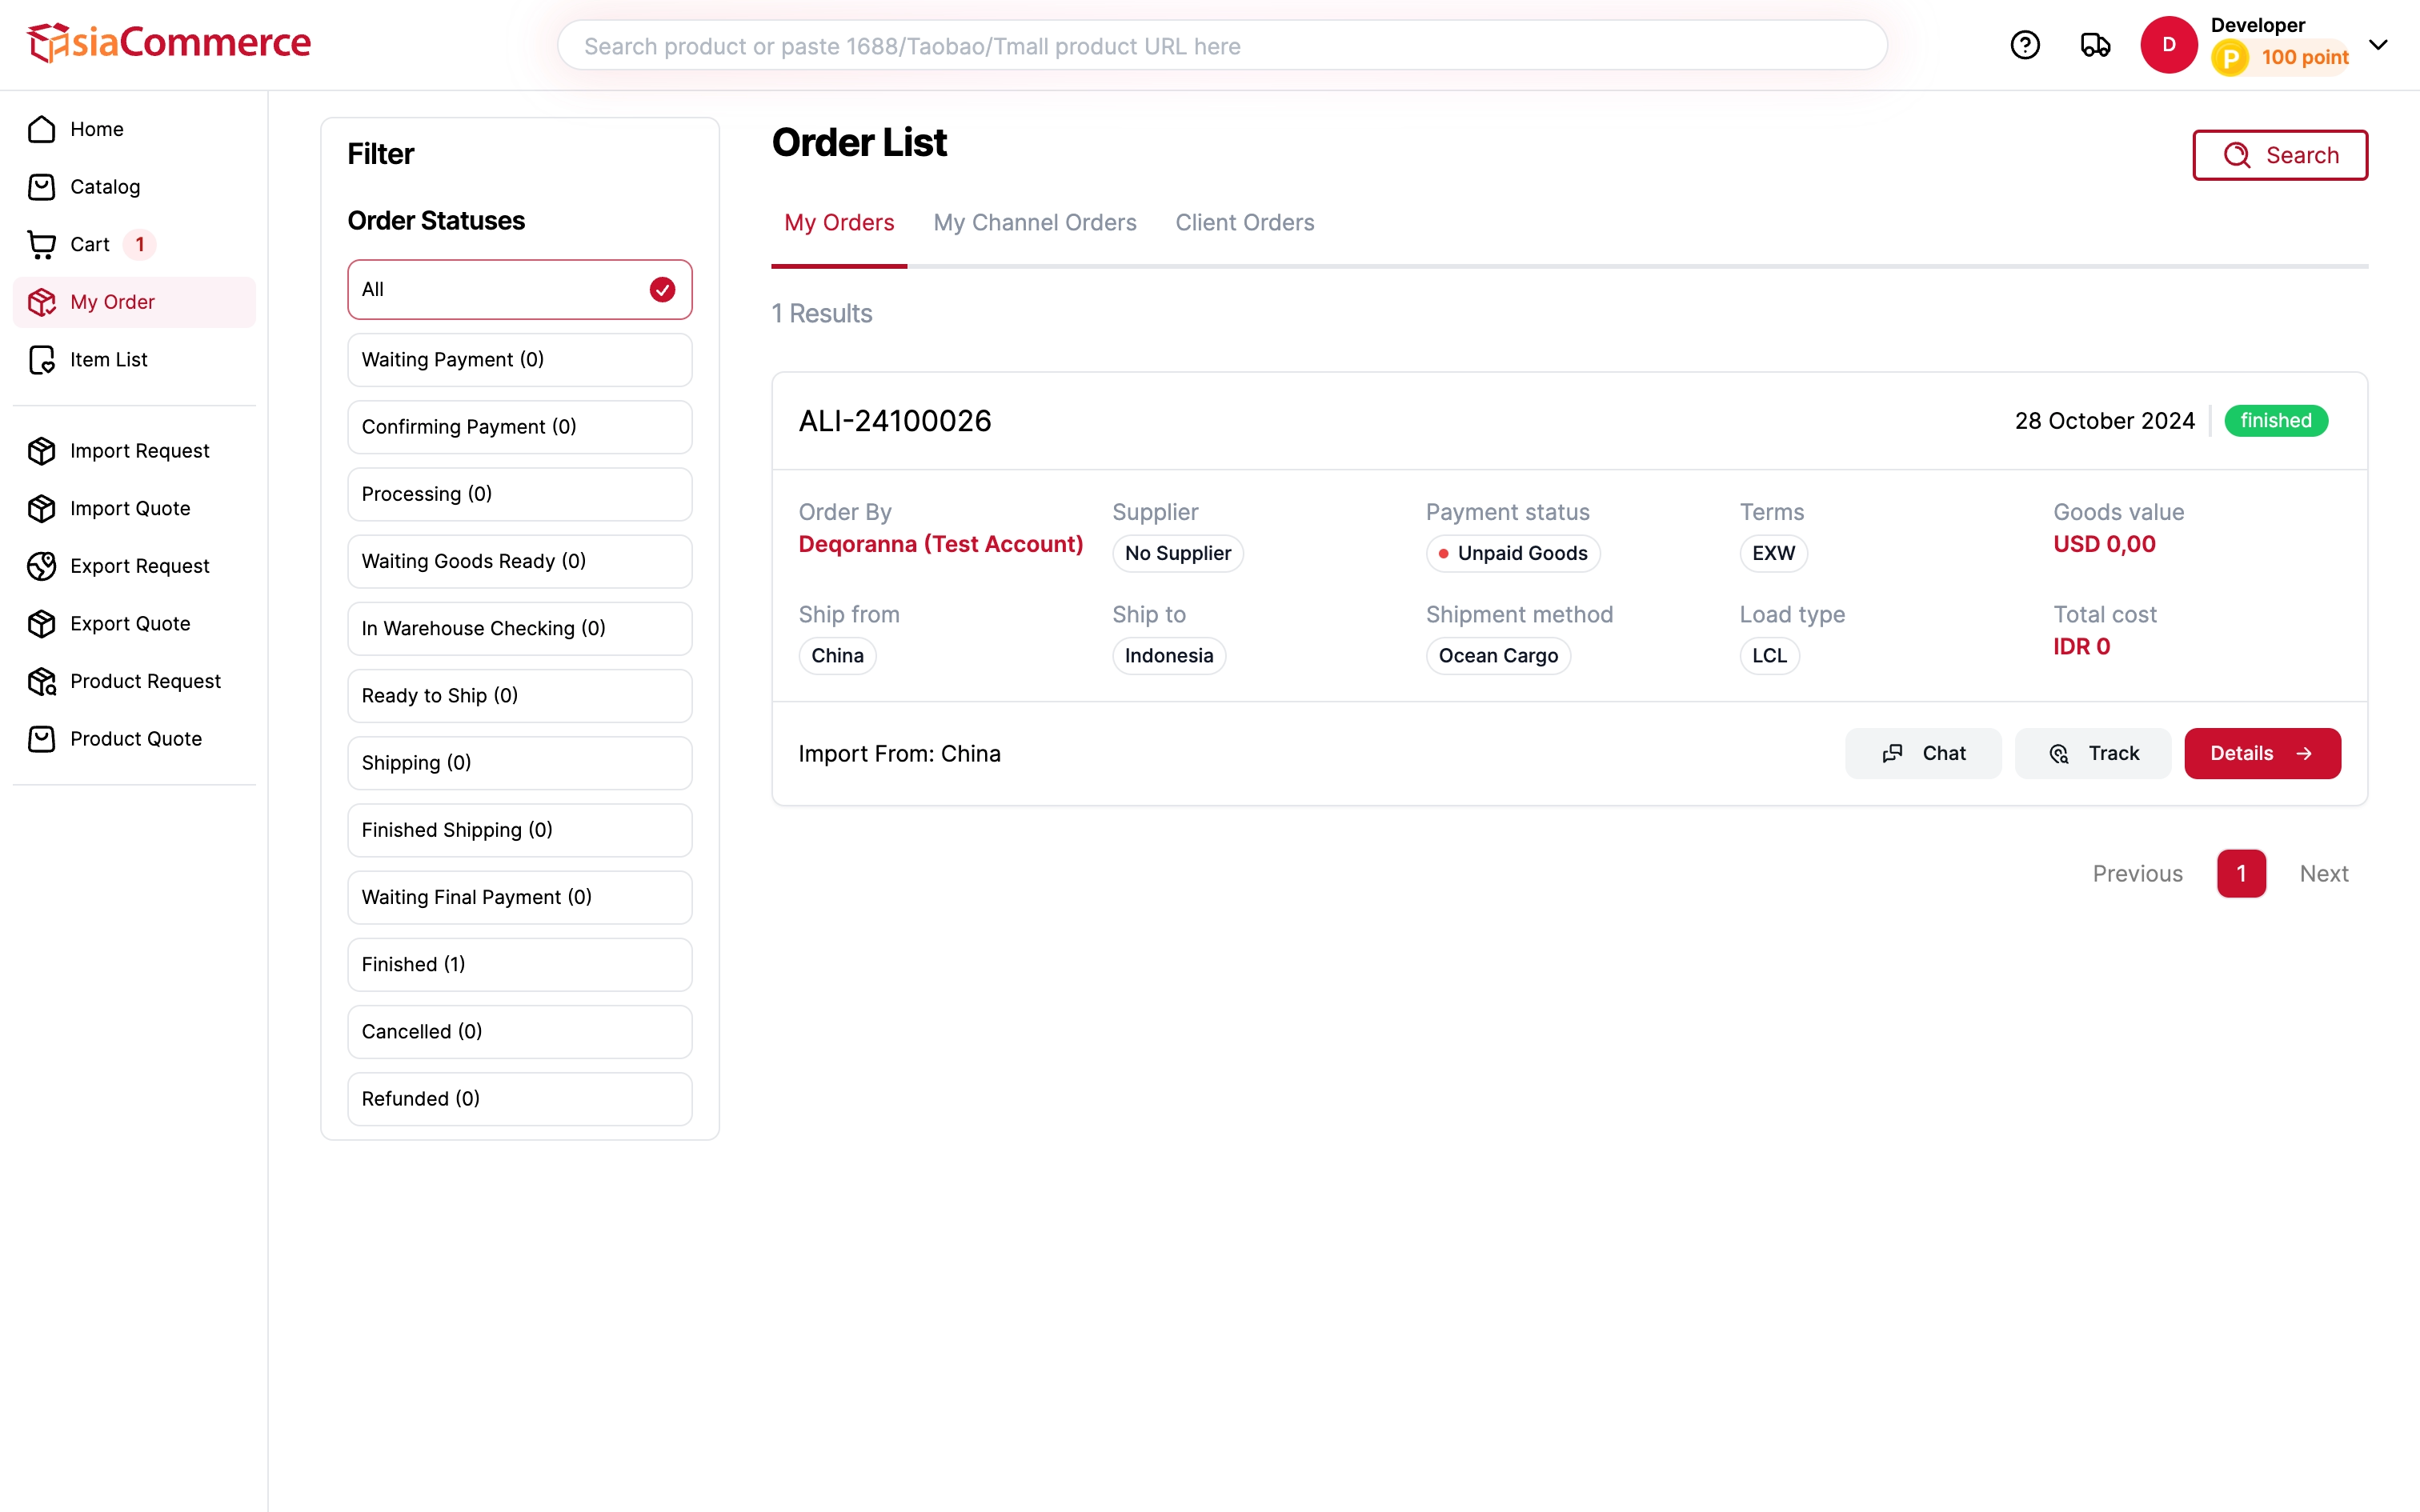Expand the Developer account dropdown chevron
This screenshot has height=1512, width=2420.
[2378, 45]
